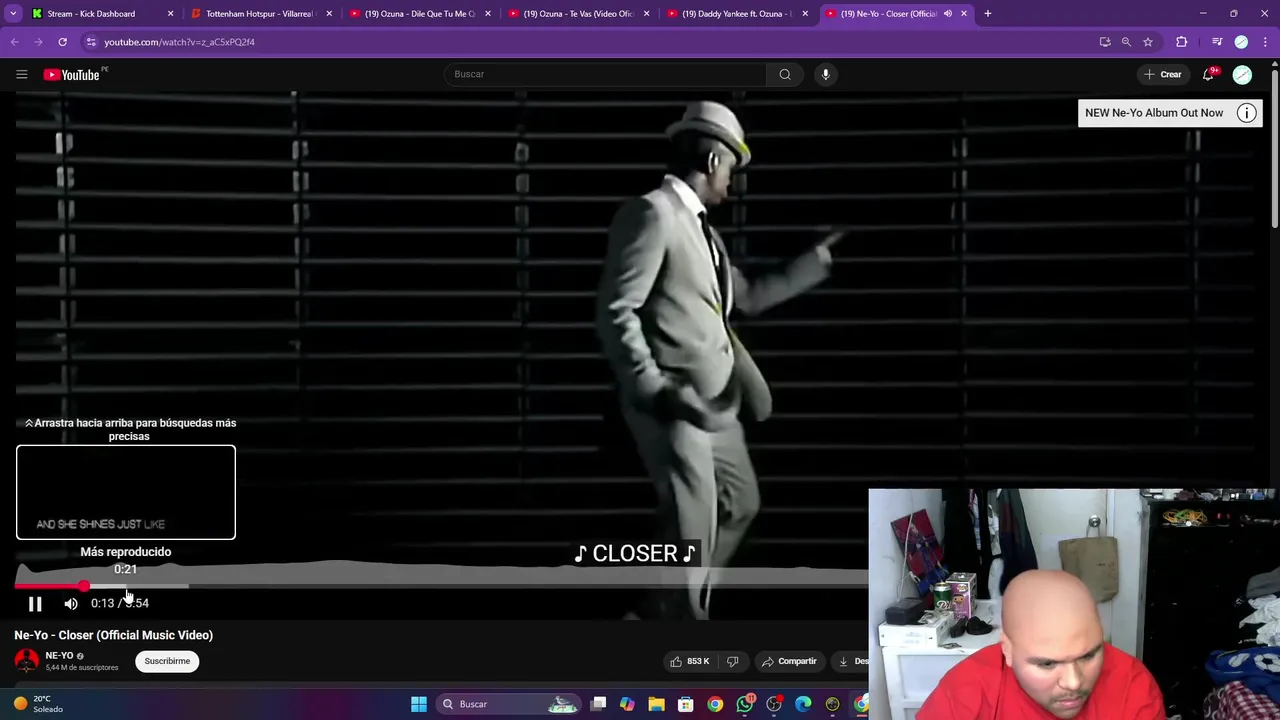Screen dimensions: 1280x720
Task: Go to the YouTube home logo
Action: click(71, 74)
